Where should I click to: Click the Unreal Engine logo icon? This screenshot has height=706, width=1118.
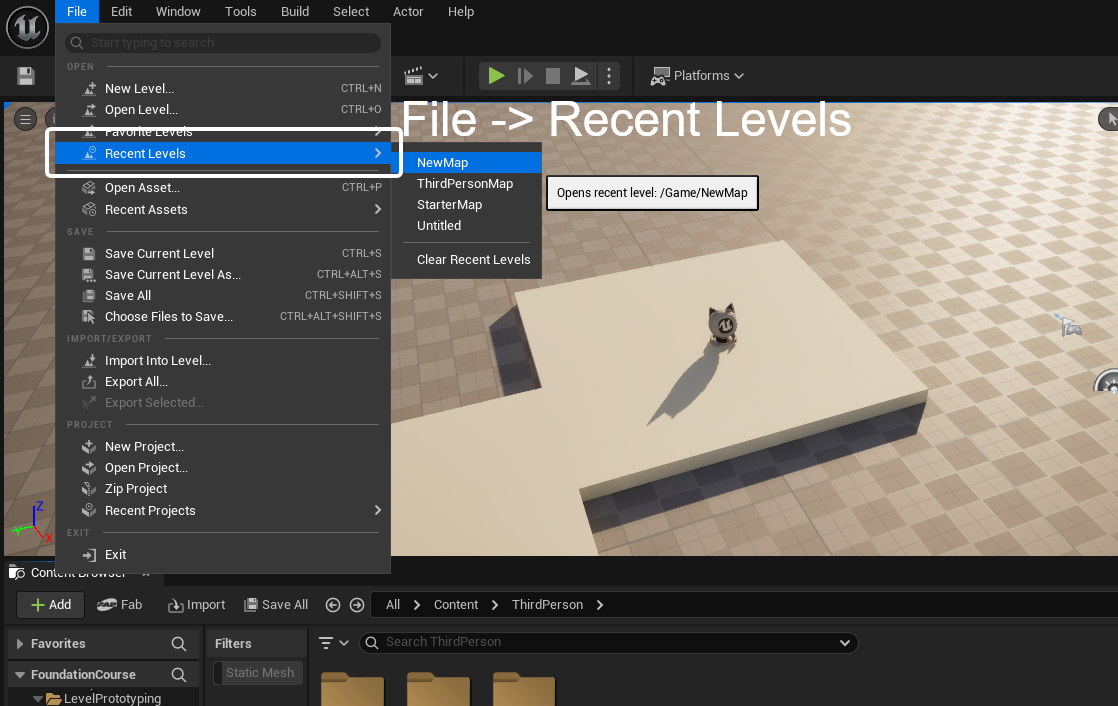(x=27, y=27)
